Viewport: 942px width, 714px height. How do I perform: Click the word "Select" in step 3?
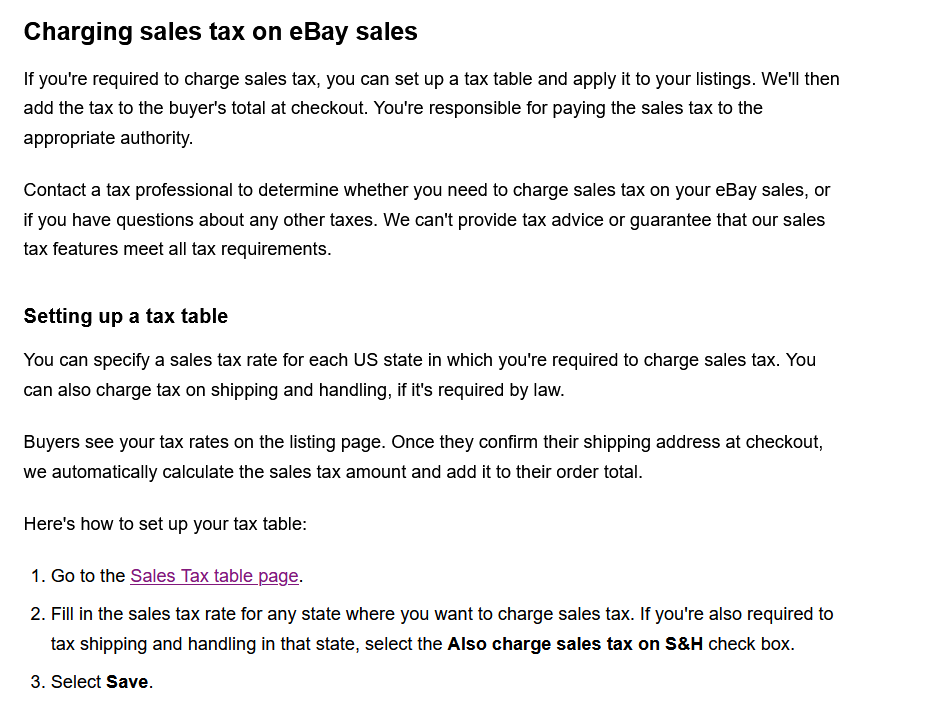click(x=76, y=682)
